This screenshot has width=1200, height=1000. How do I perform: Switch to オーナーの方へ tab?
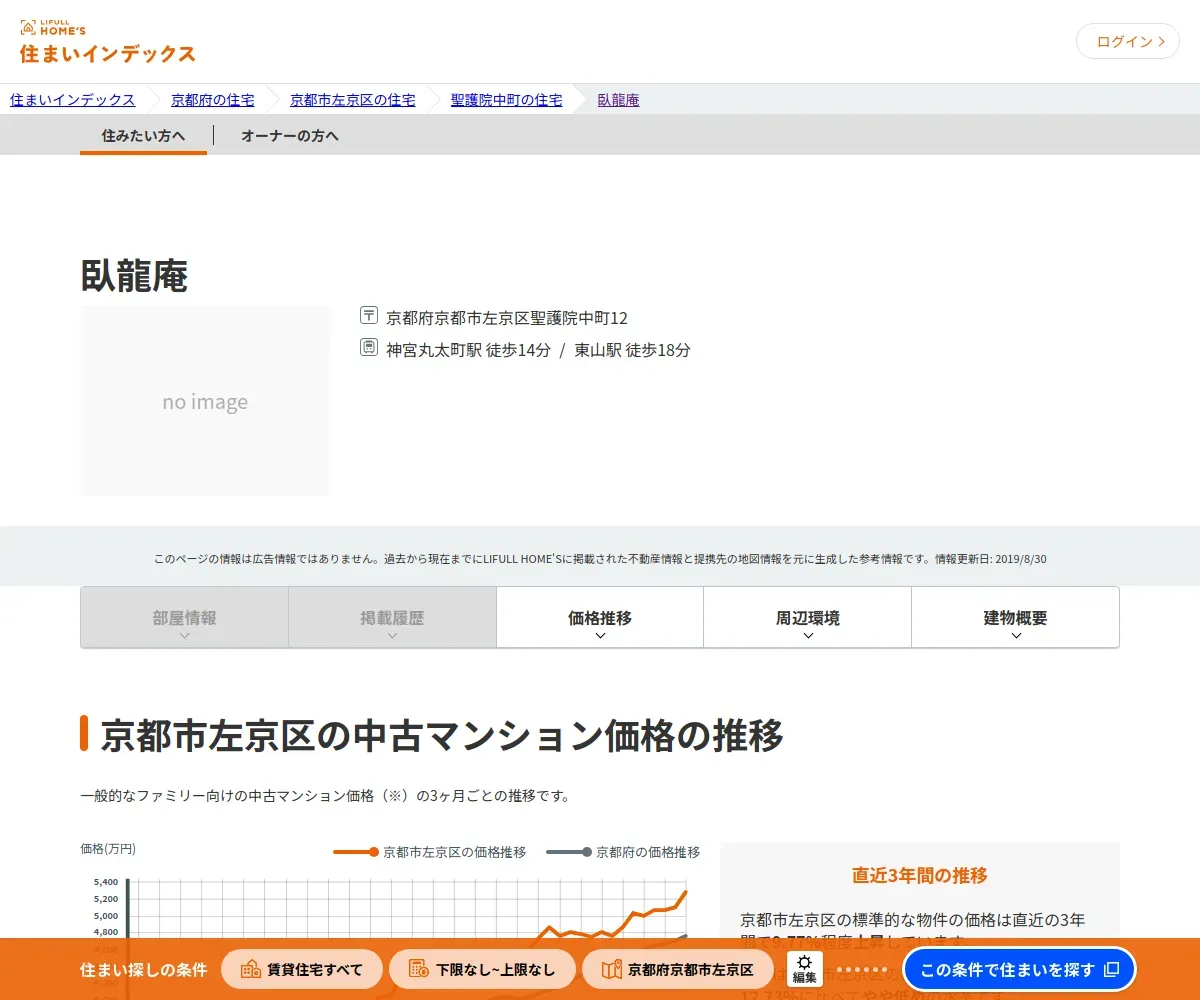(290, 135)
